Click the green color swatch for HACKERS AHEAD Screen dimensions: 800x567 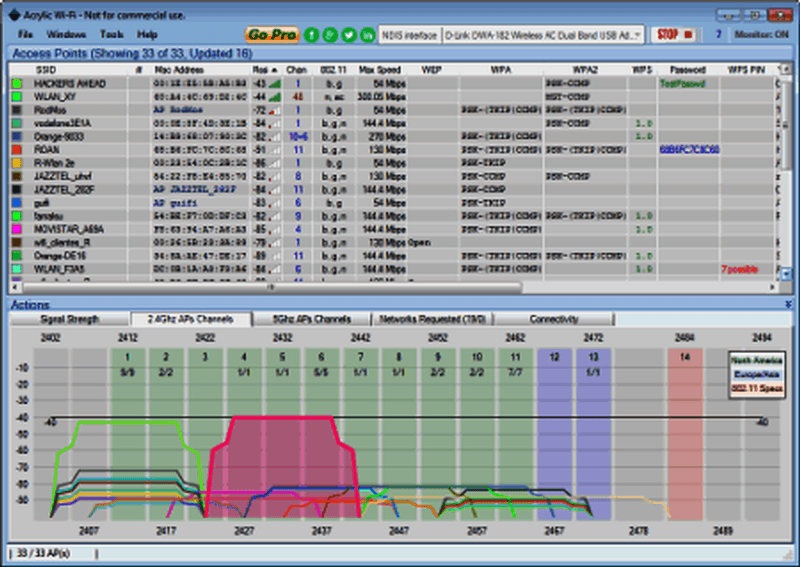coord(17,84)
